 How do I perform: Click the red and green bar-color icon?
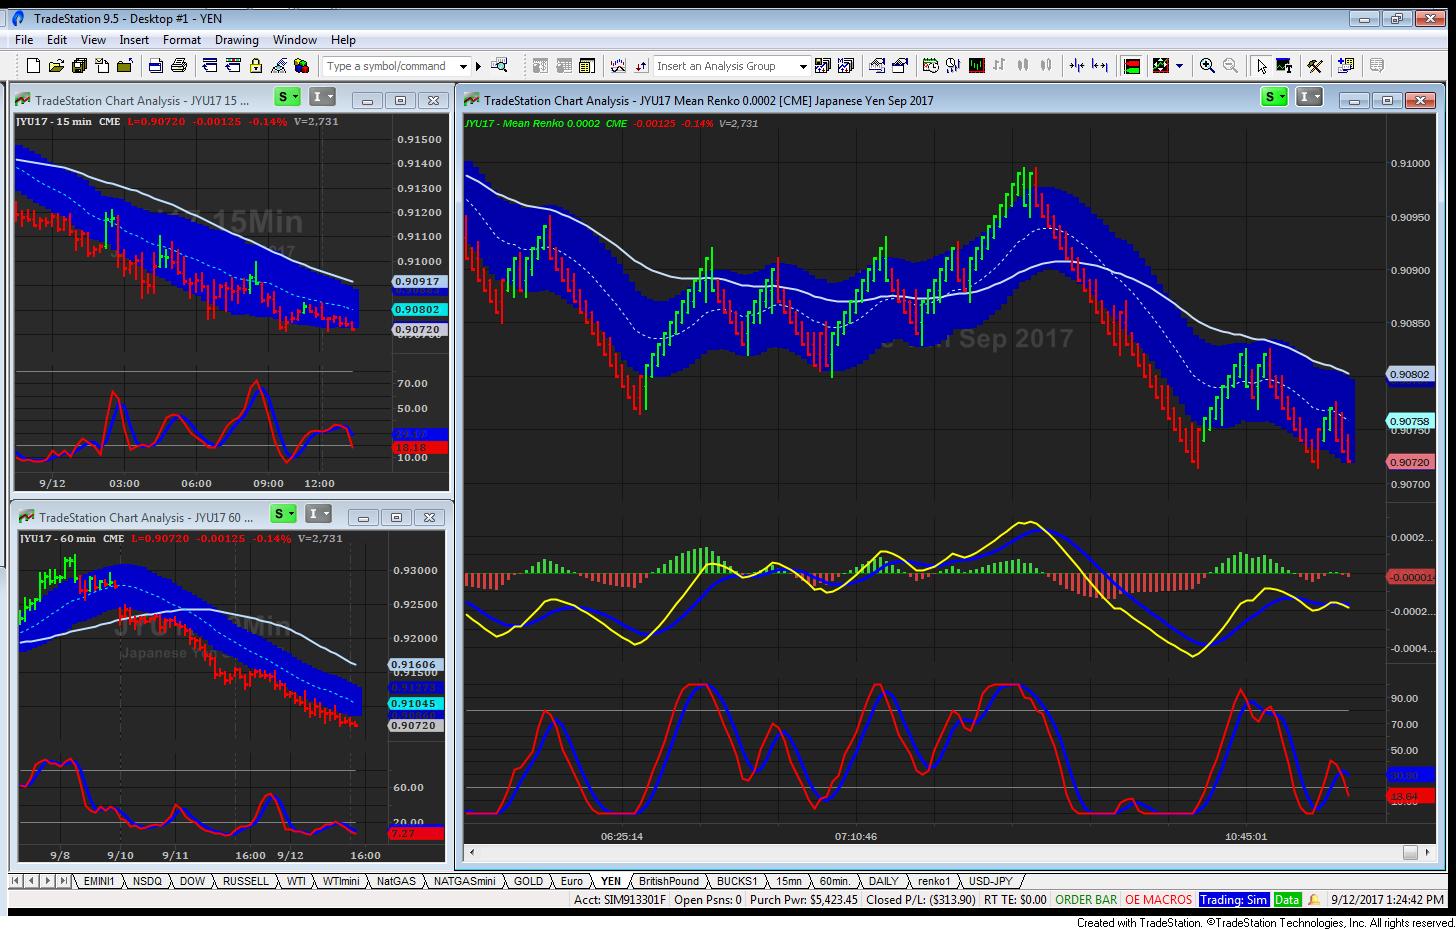tap(1132, 66)
